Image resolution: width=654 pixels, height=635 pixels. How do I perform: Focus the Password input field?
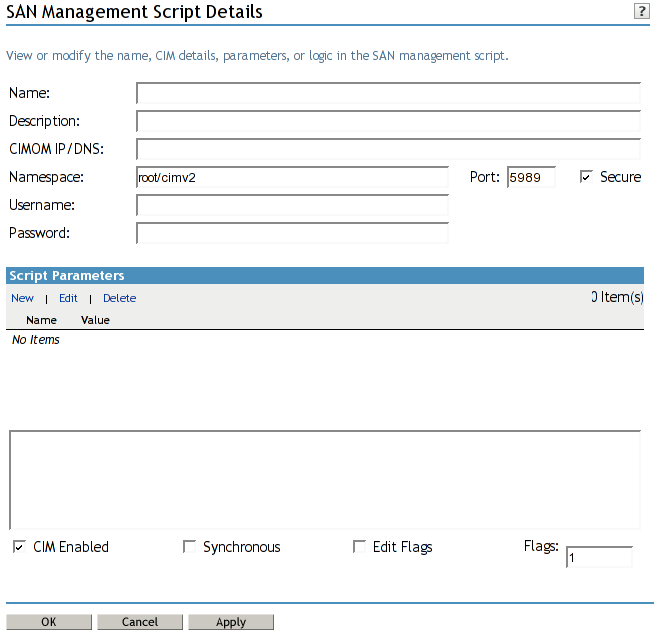(292, 234)
